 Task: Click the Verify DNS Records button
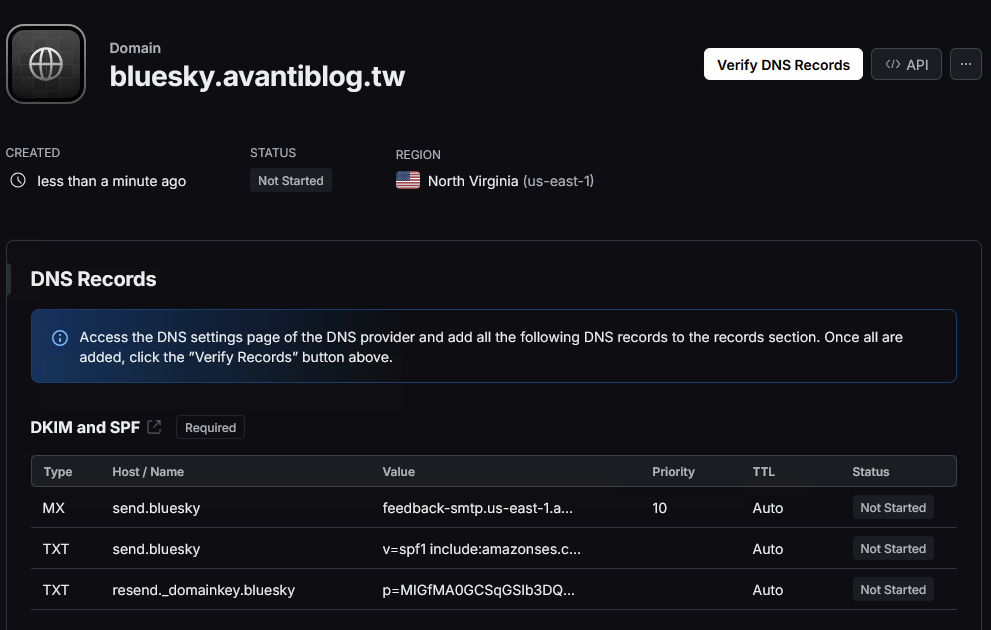pos(783,64)
